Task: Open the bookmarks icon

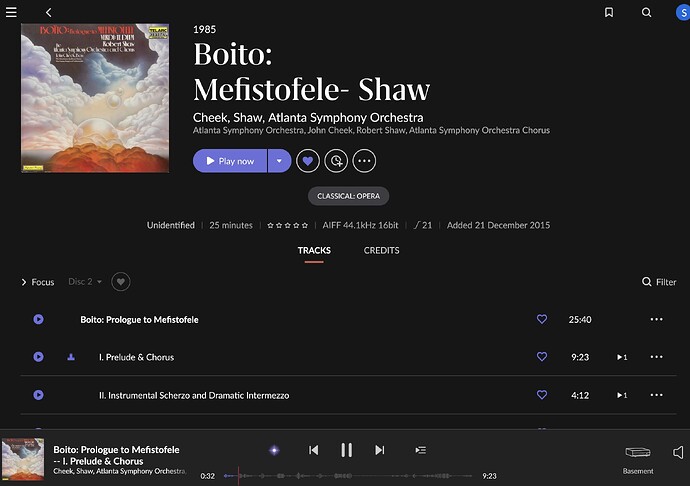Action: (x=609, y=12)
